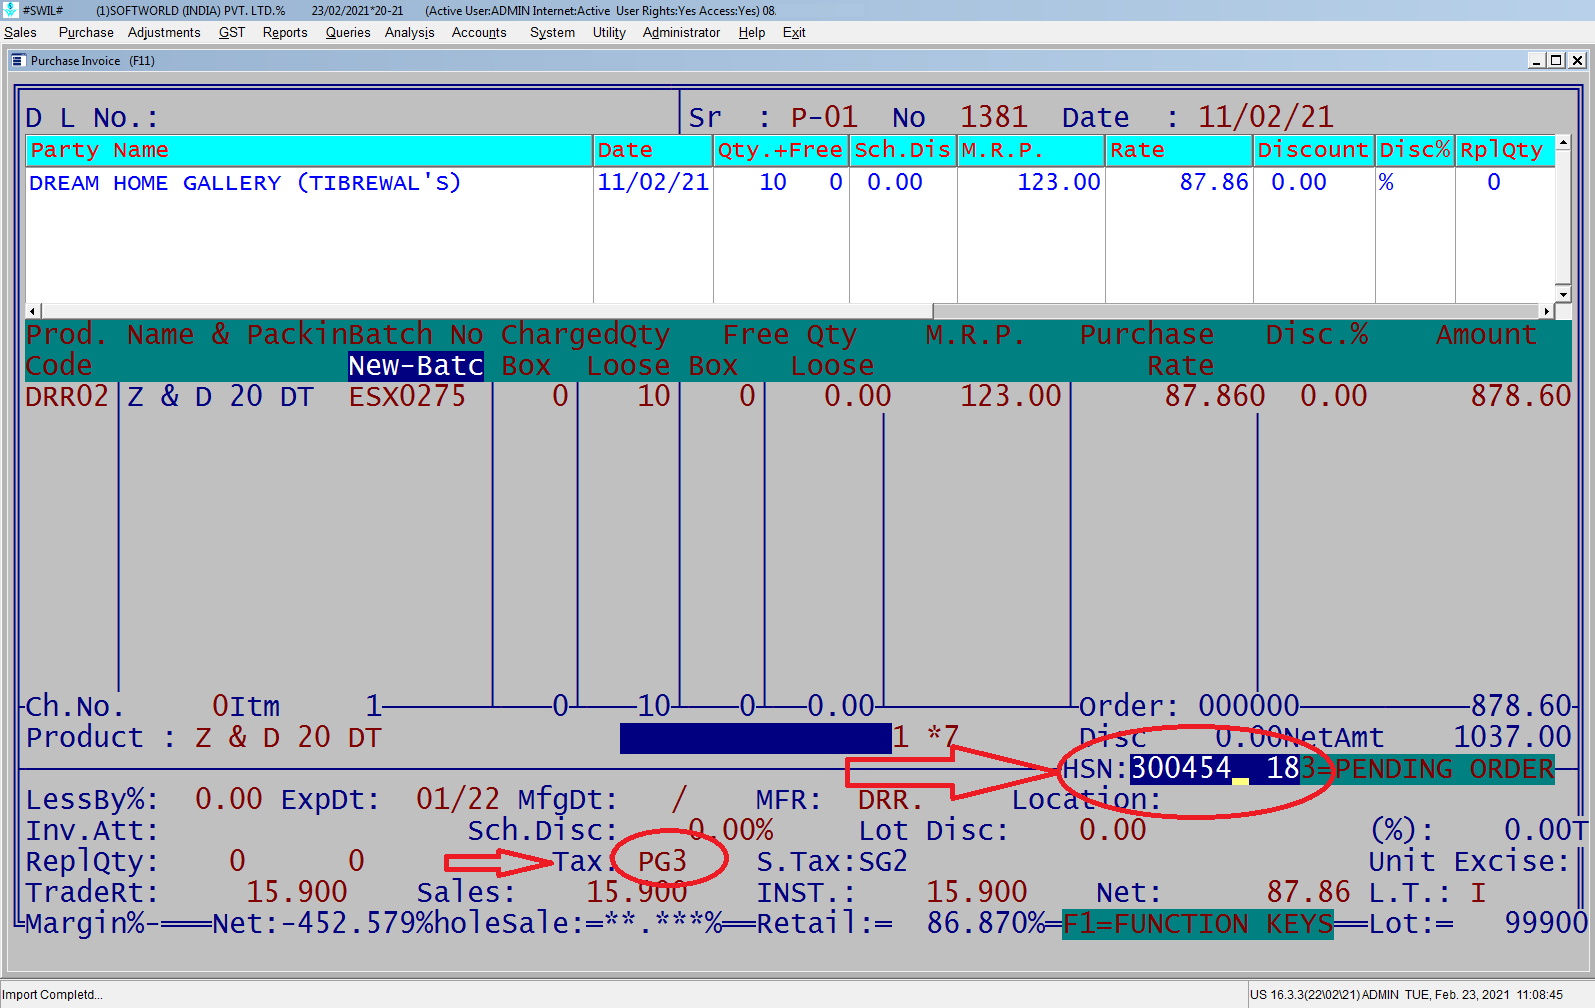1595x1008 pixels.
Task: Click the SWIL application icon in title bar
Action: [10, 10]
